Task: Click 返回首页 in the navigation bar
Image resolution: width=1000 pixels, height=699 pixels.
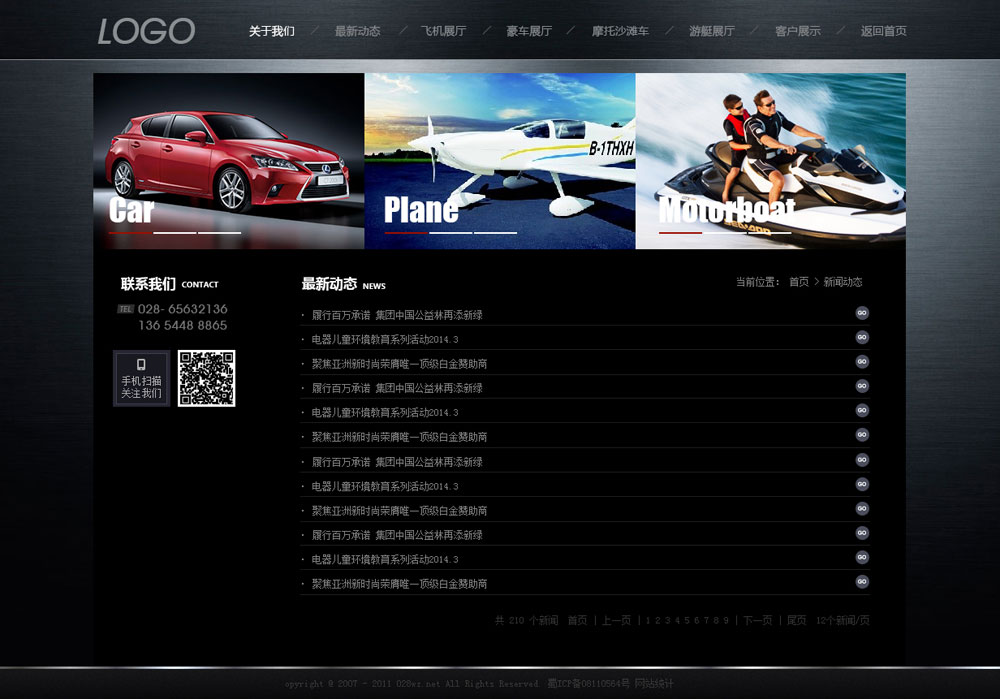Action: pyautogui.click(x=884, y=31)
